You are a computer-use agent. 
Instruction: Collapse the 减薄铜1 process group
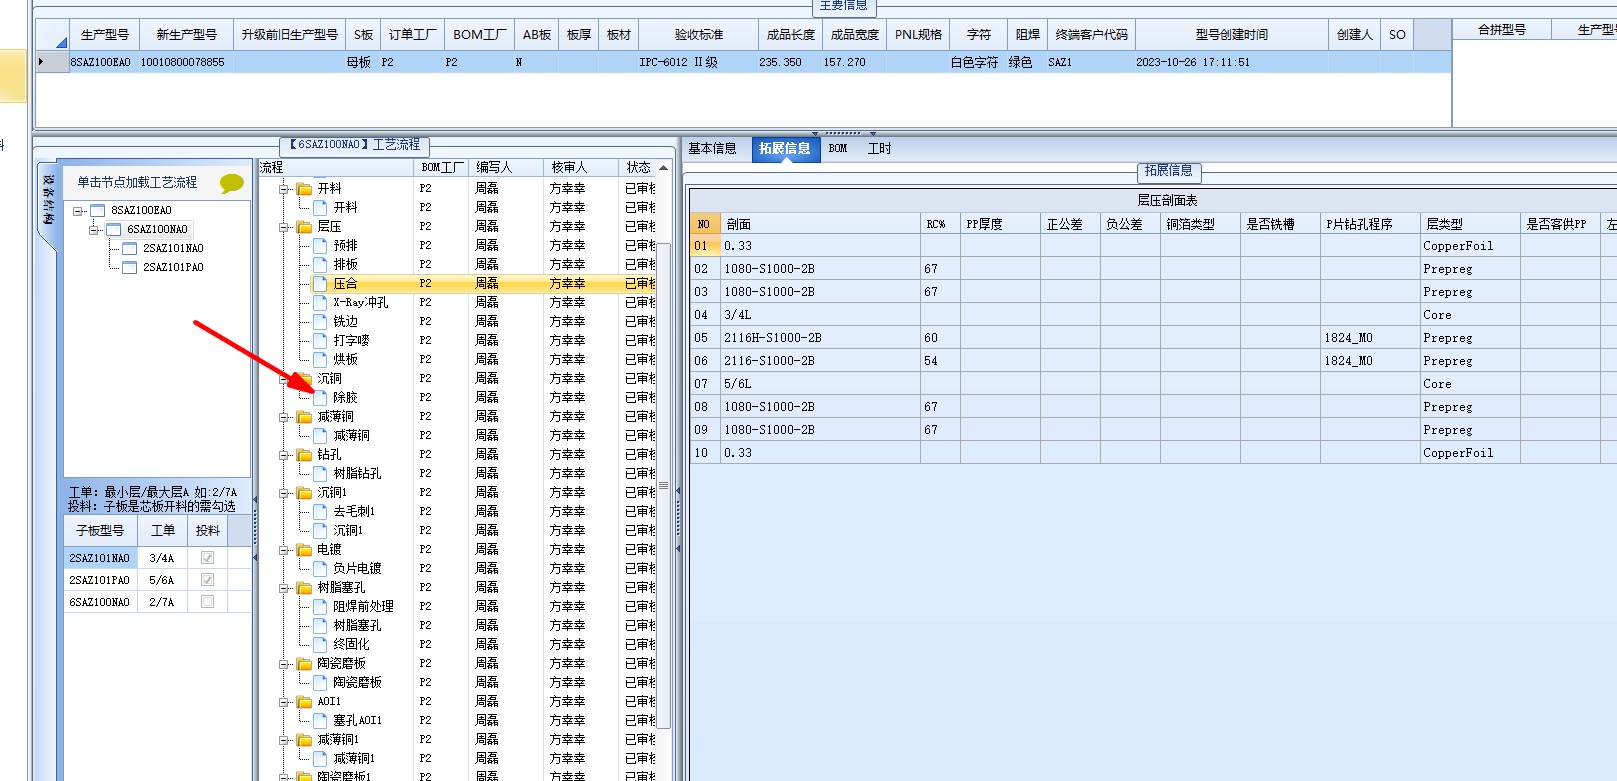click(x=285, y=740)
